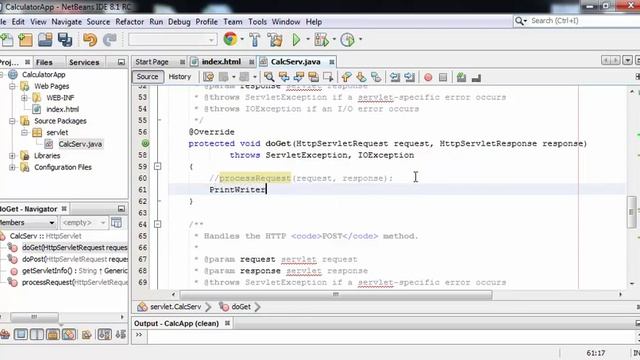640x360 pixels.
Task: Collapse the Javadoc fold at line 64
Action: pos(158,224)
